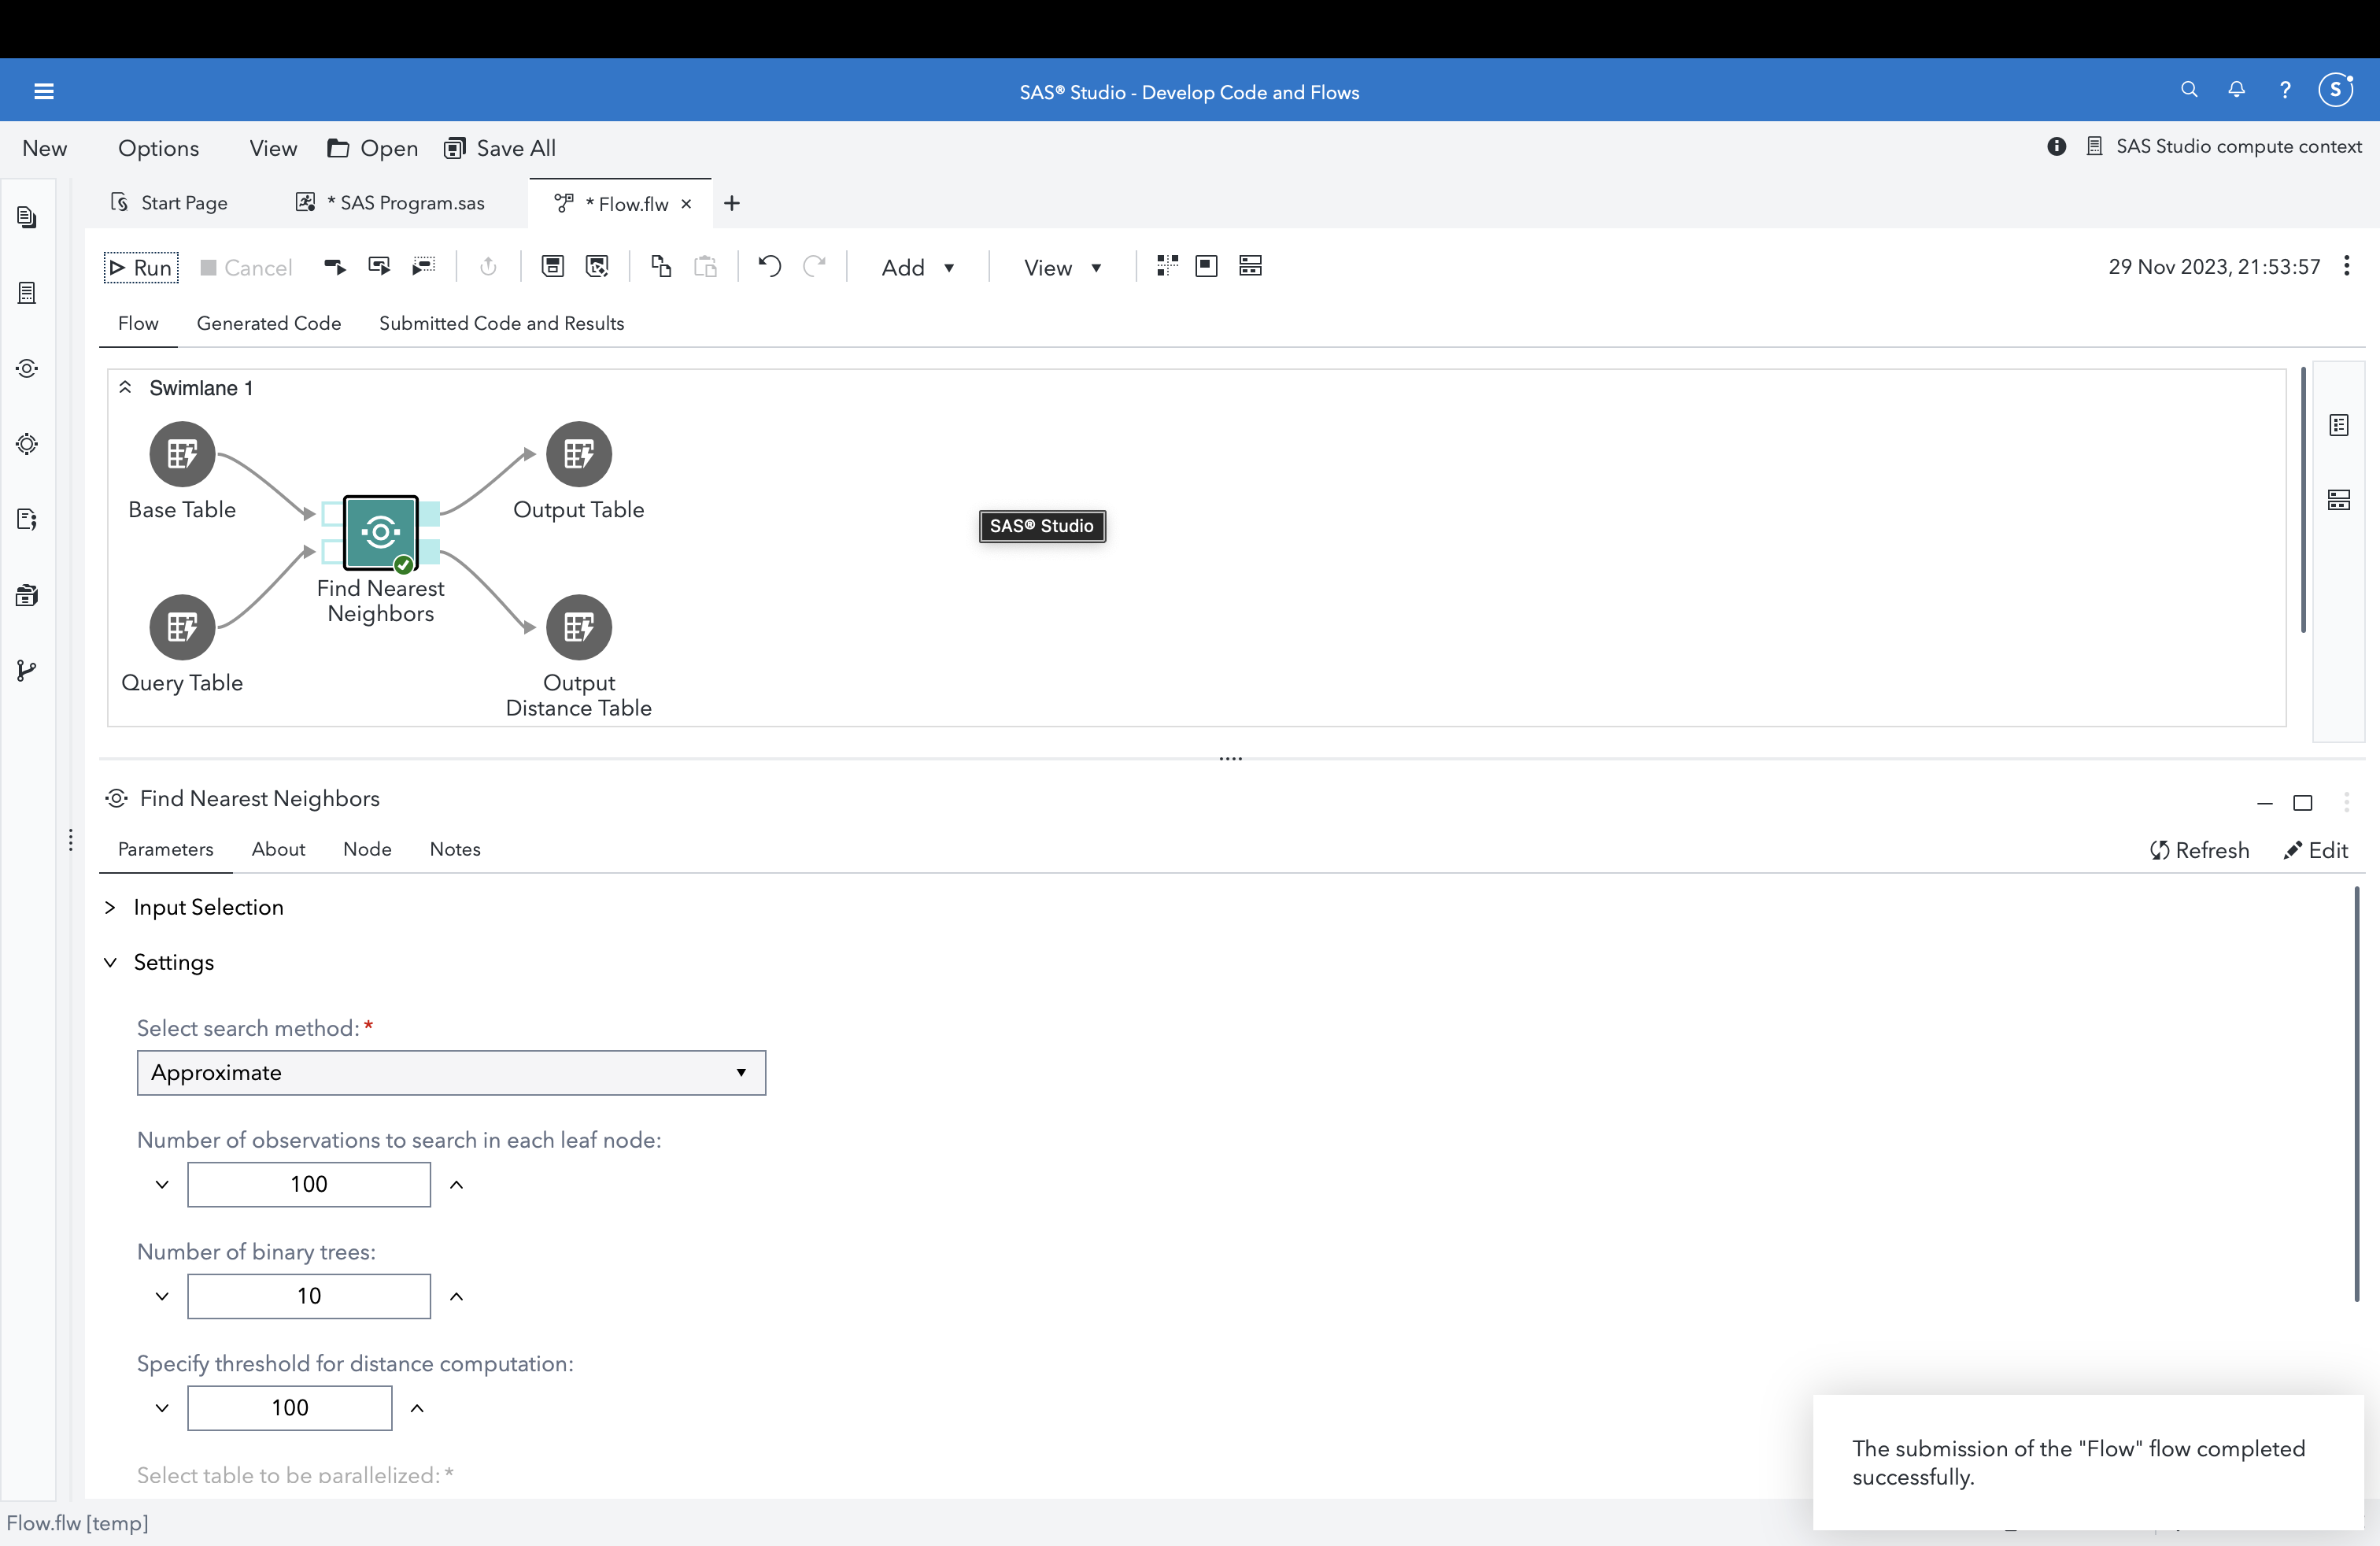Viewport: 2380px width, 1546px height.
Task: Select the Find Nearest Neighbors node
Action: coord(380,532)
